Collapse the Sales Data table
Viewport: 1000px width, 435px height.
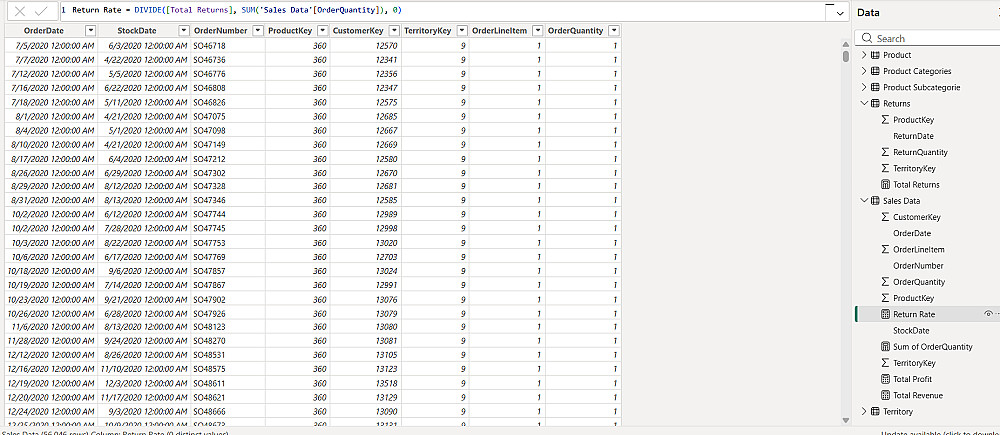click(x=864, y=201)
